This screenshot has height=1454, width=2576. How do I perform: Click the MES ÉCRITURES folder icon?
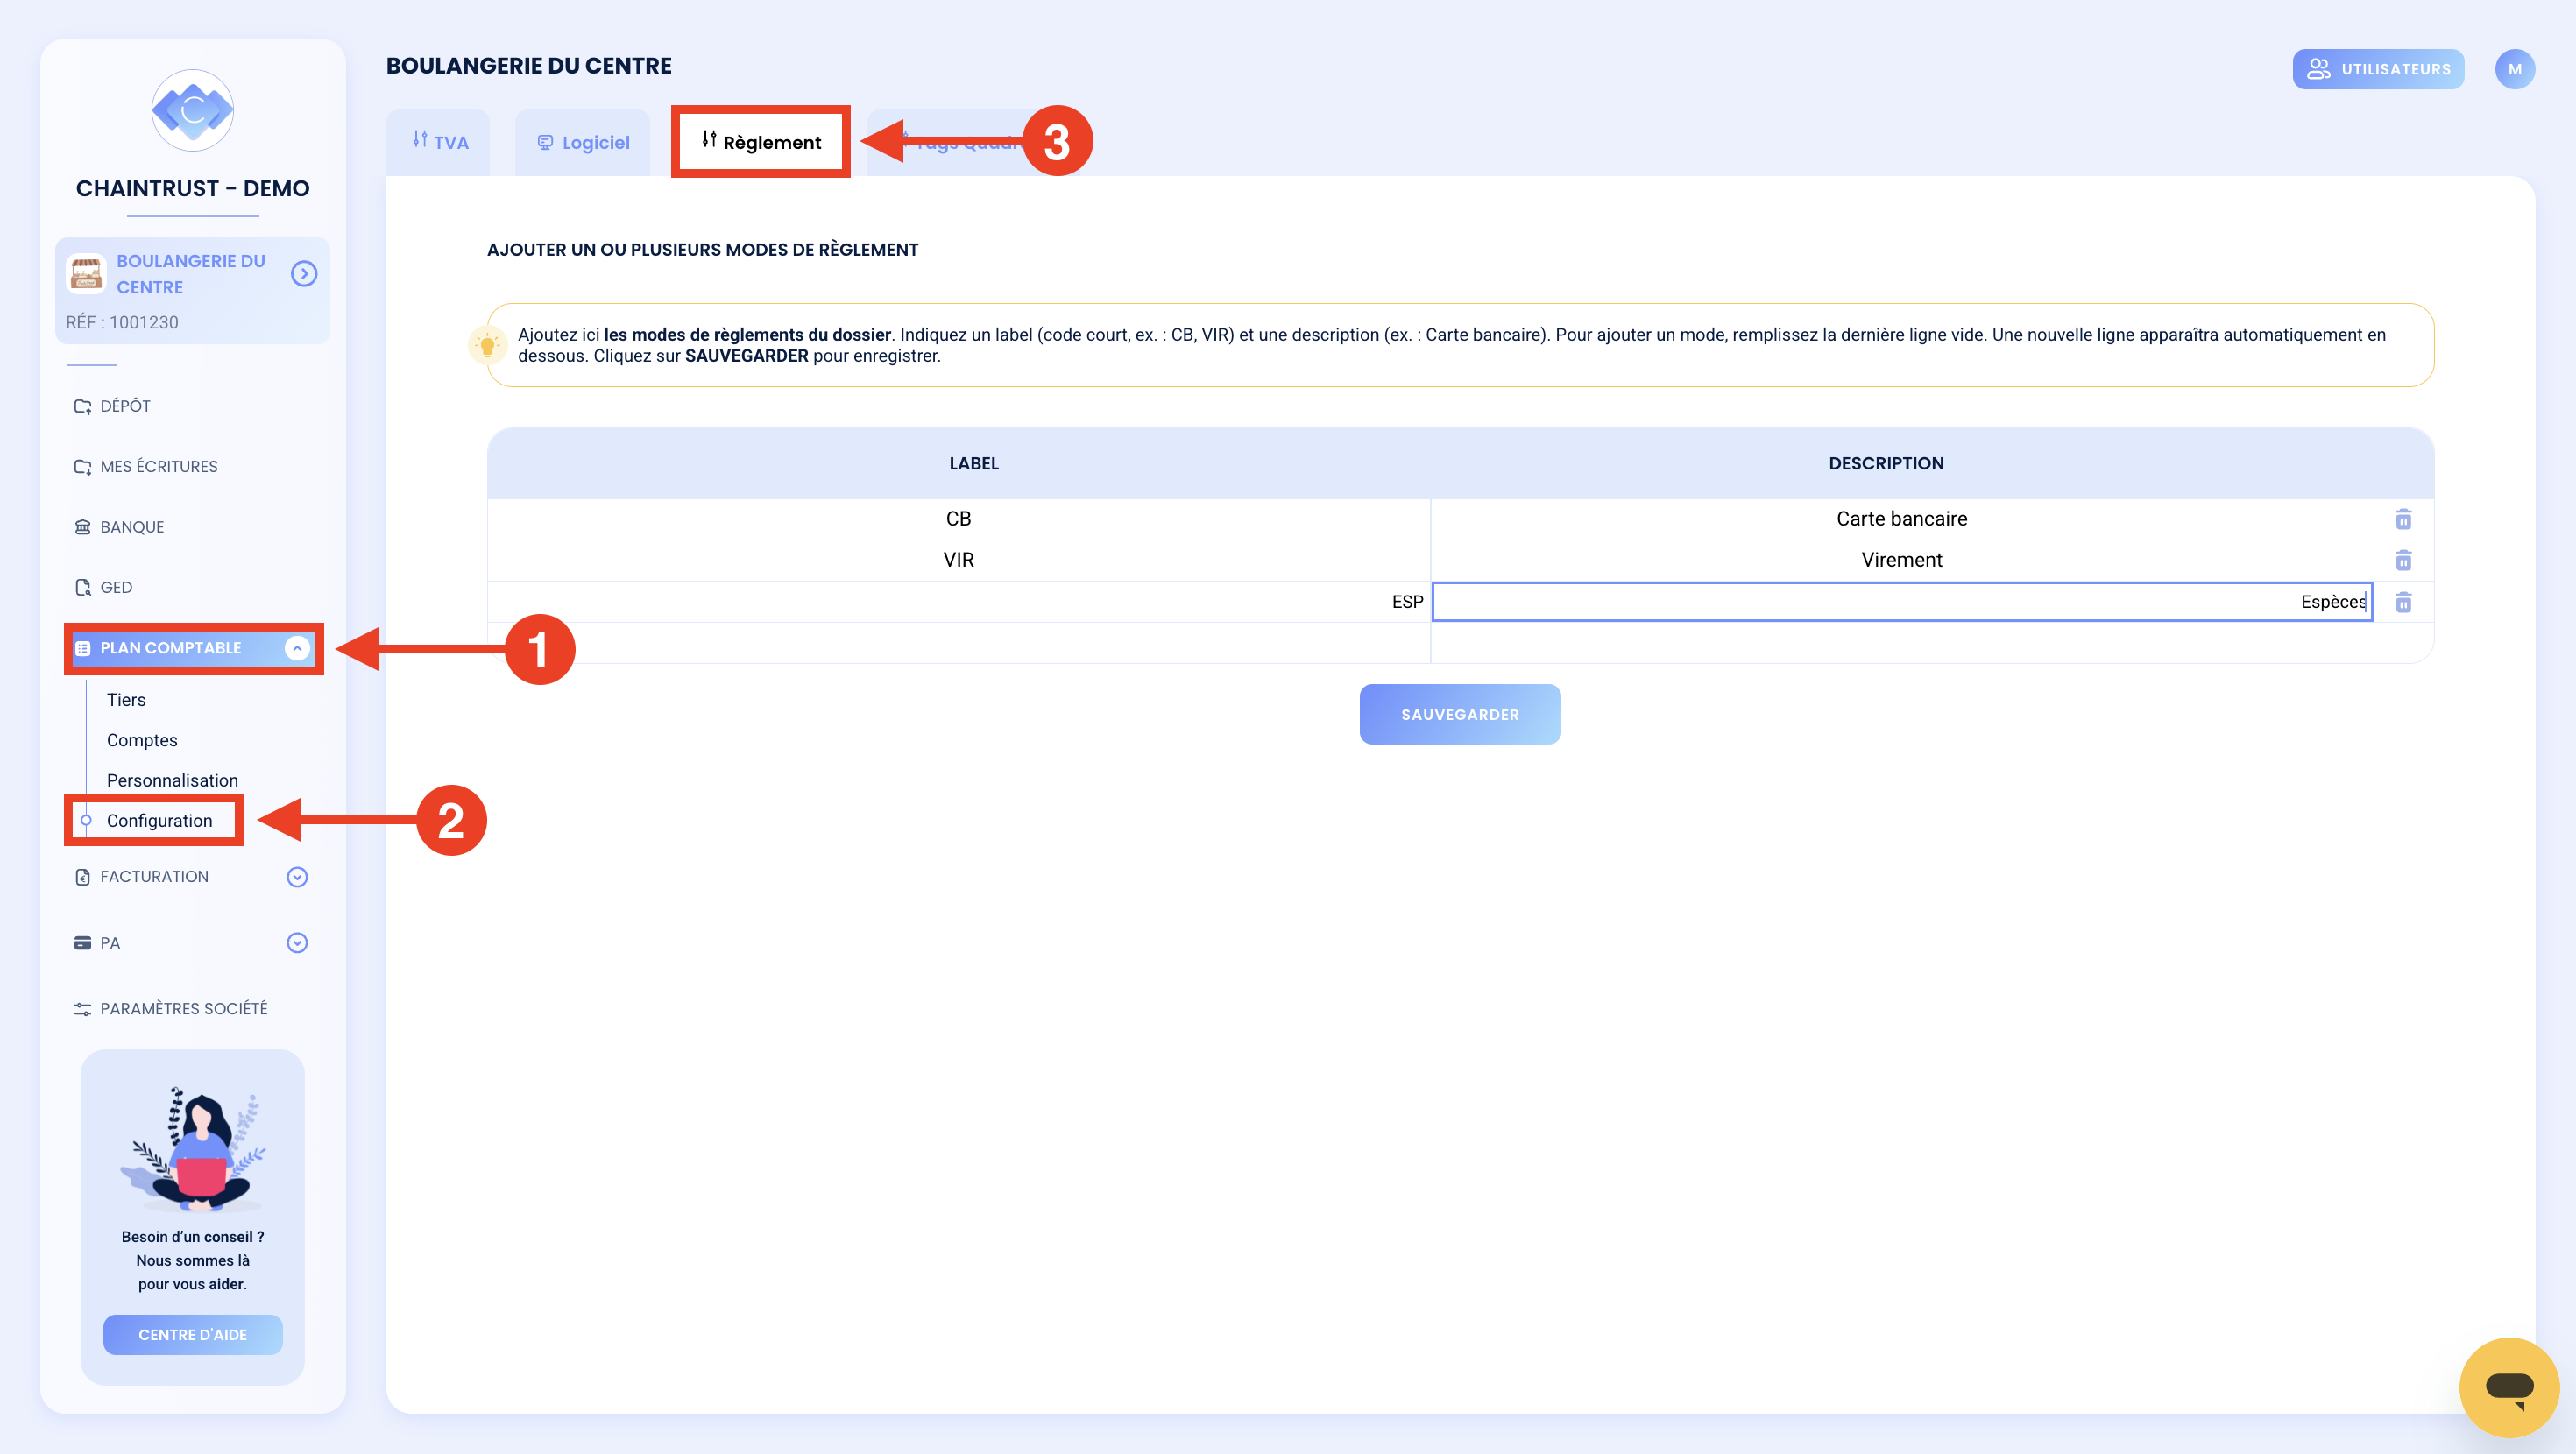pyautogui.click(x=83, y=466)
